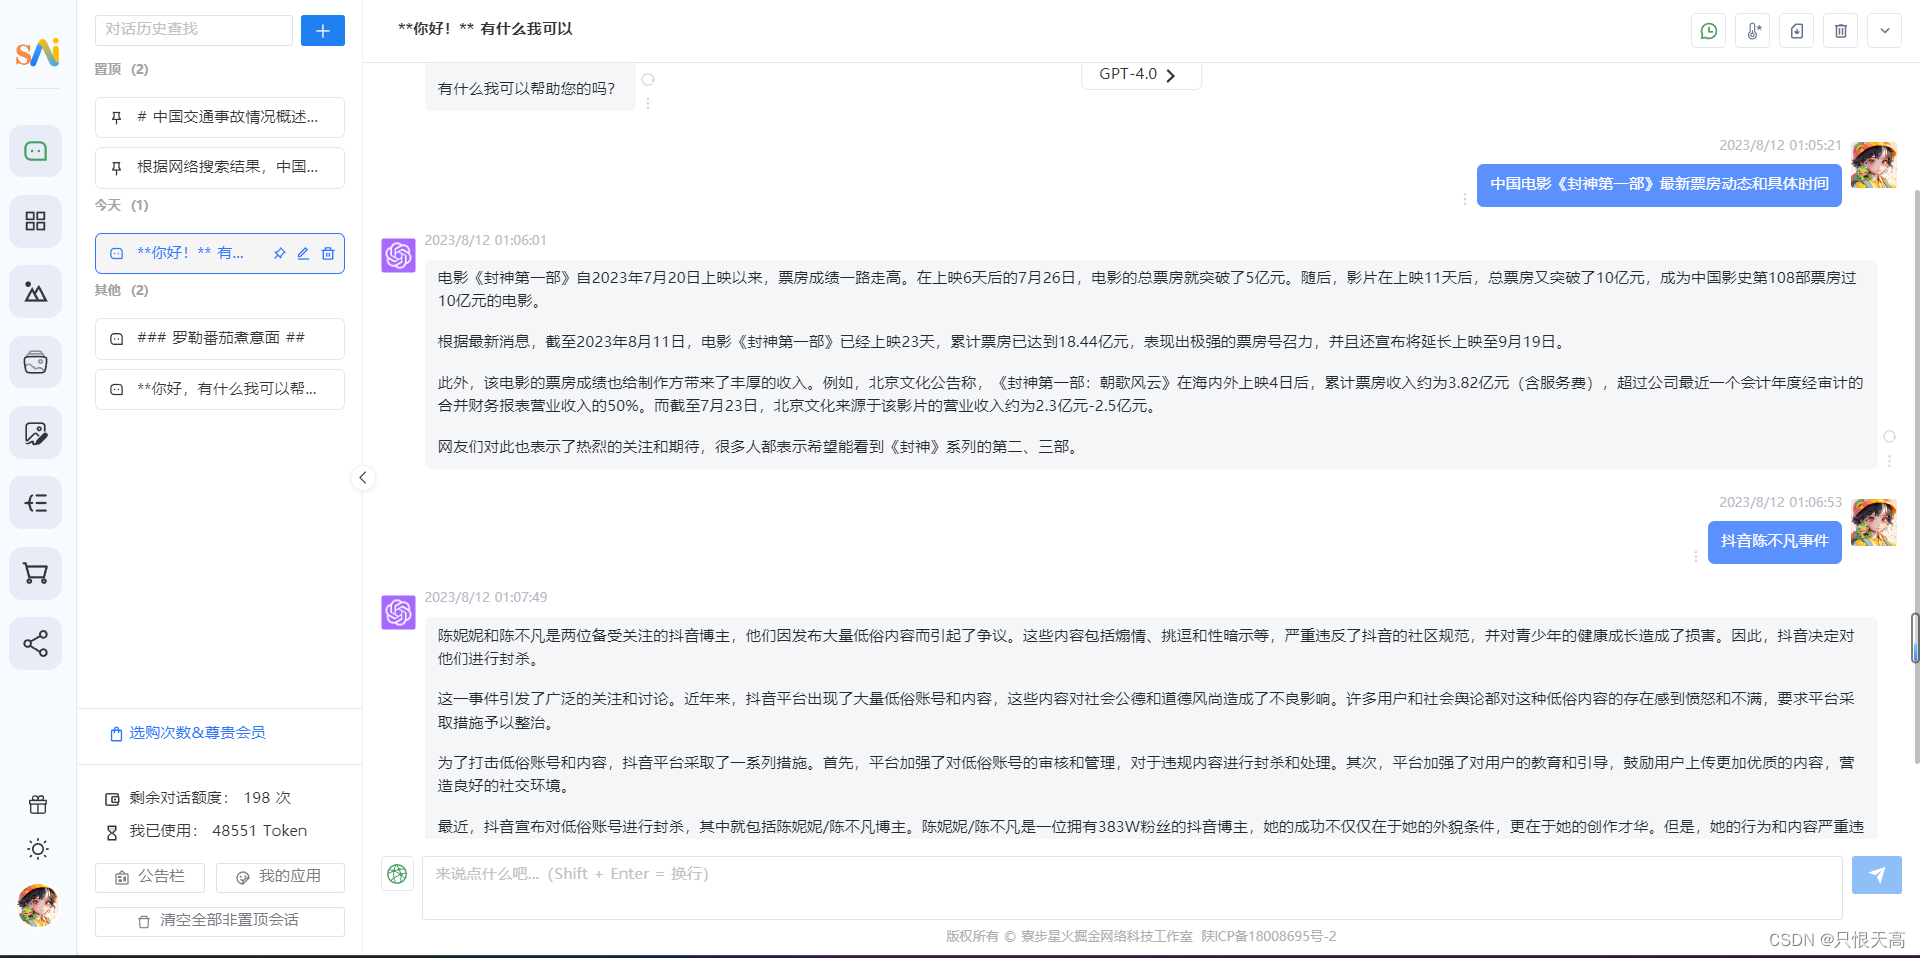Click the chat title '**你好！** 有什么我可以'

pos(485,29)
